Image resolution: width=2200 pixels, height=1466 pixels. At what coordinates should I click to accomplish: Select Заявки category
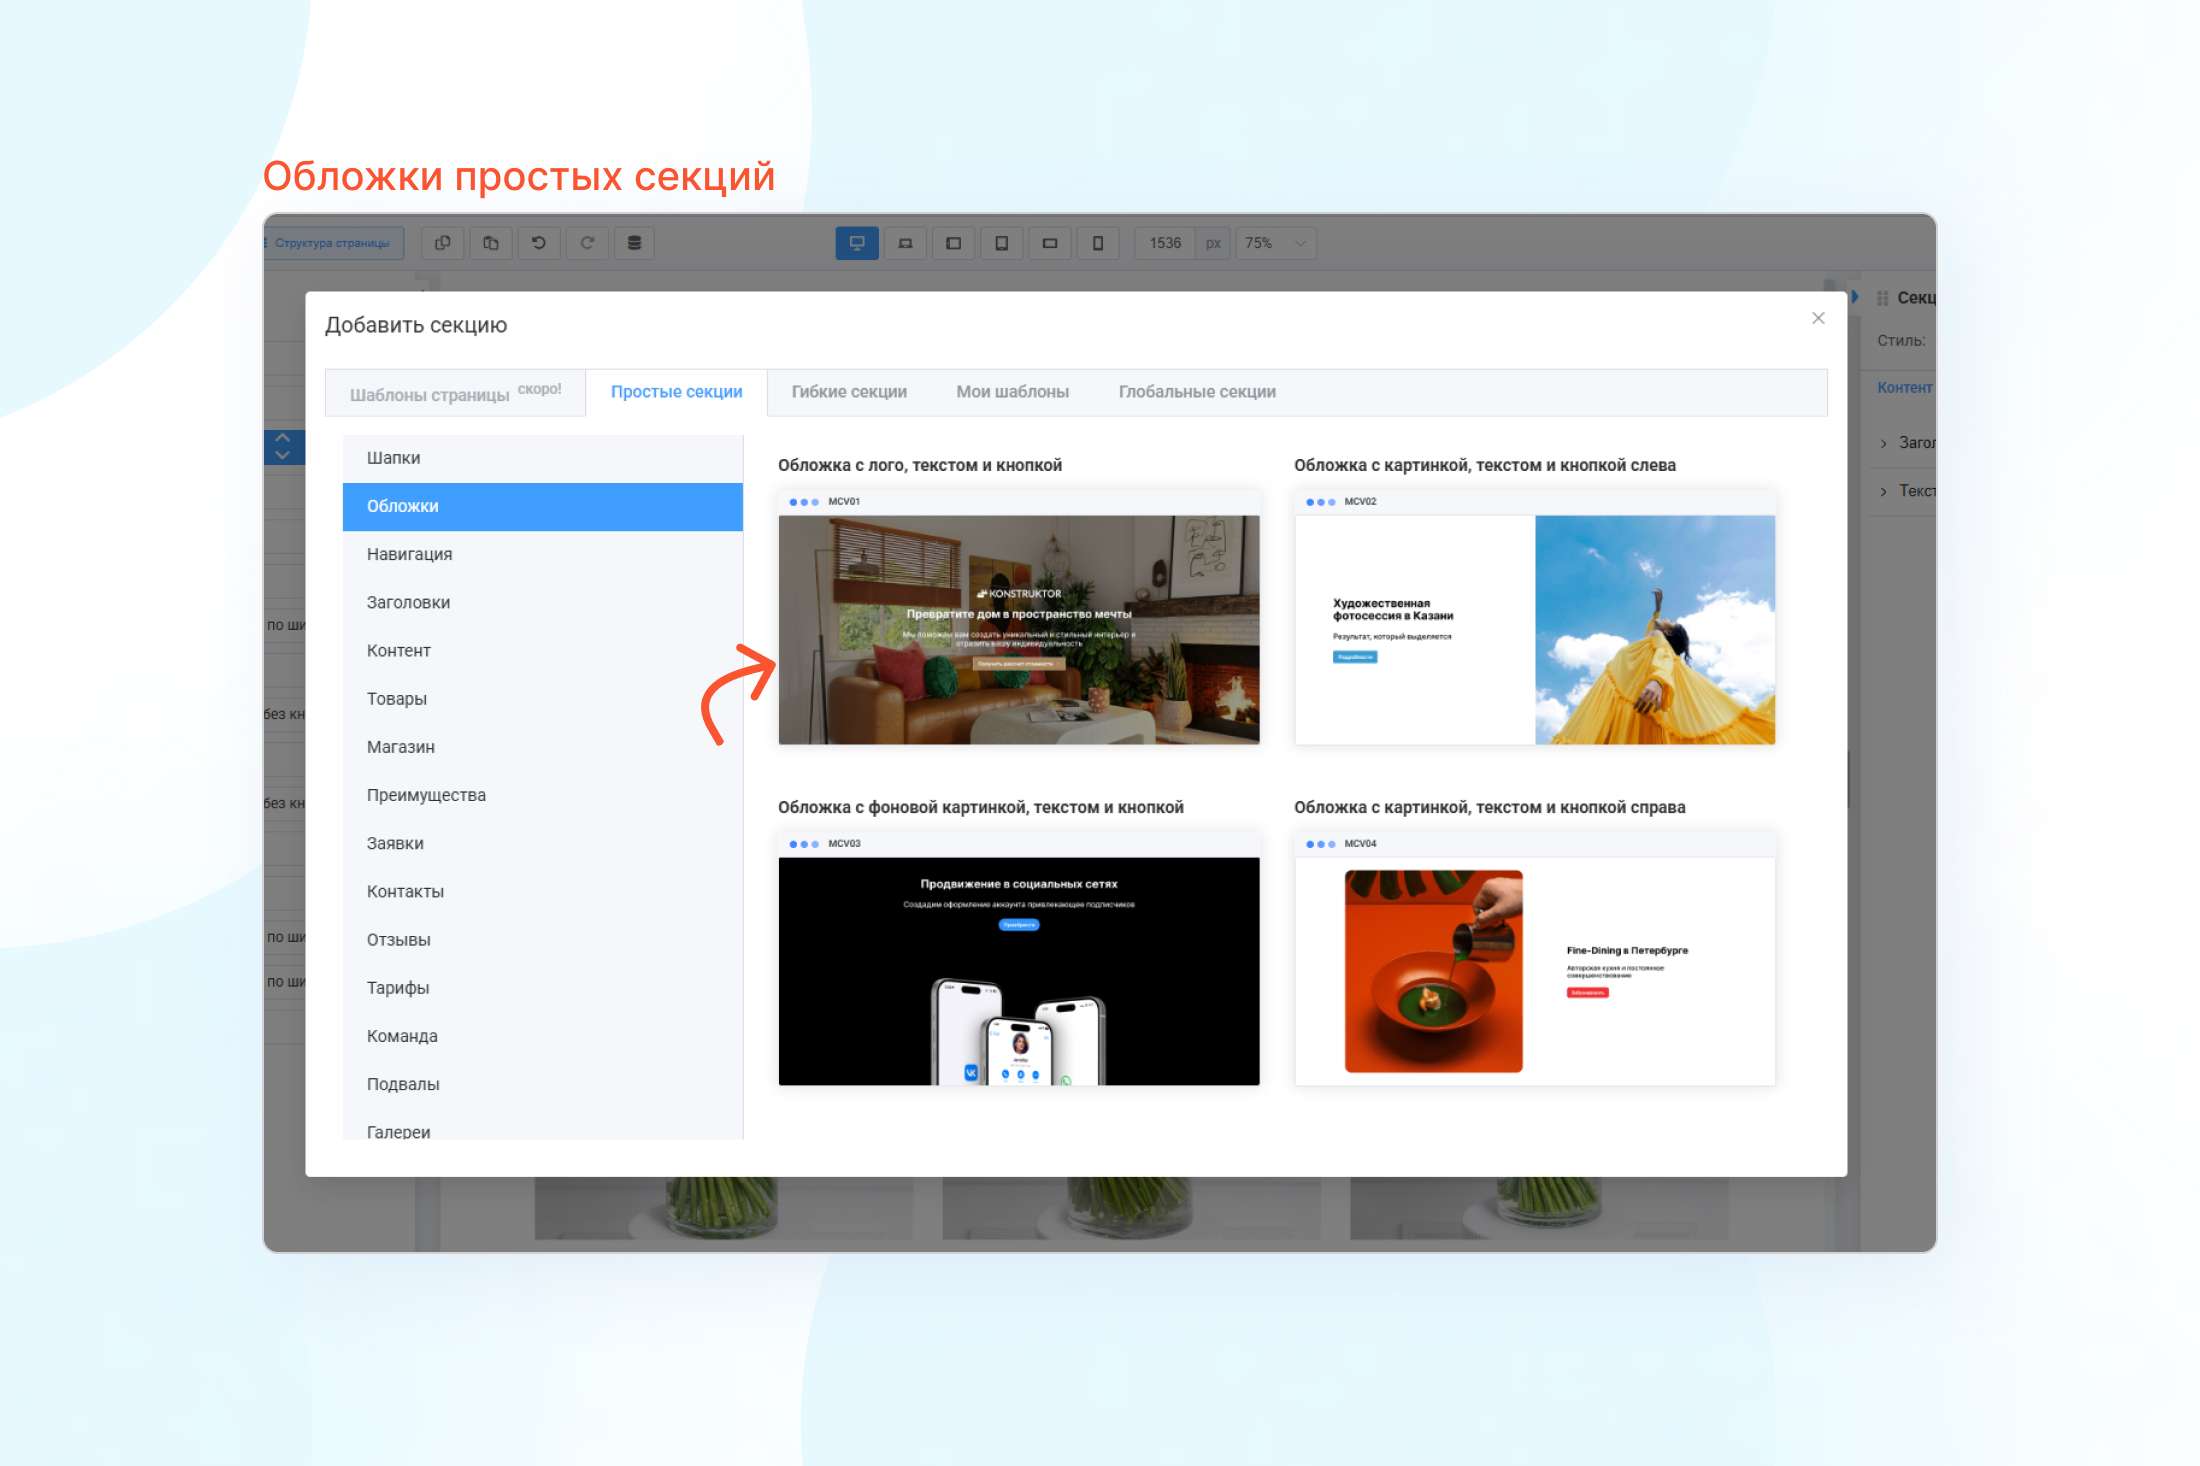pyautogui.click(x=542, y=843)
